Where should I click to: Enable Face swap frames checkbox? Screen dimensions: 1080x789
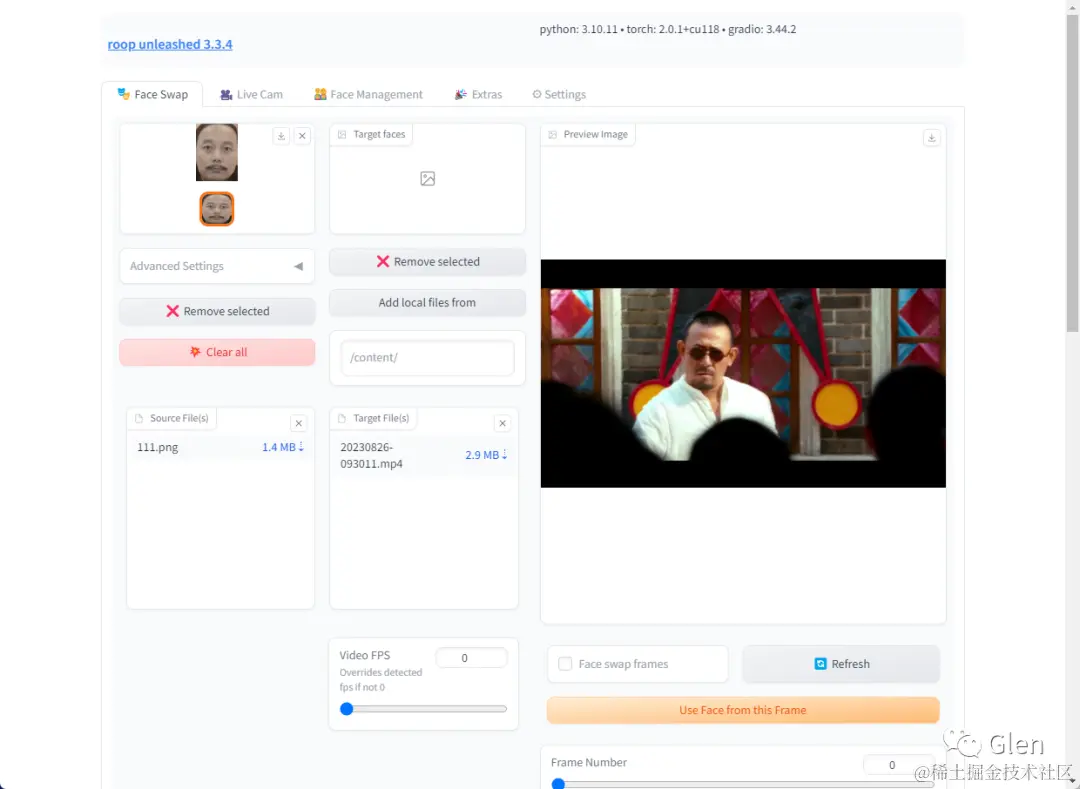click(565, 664)
